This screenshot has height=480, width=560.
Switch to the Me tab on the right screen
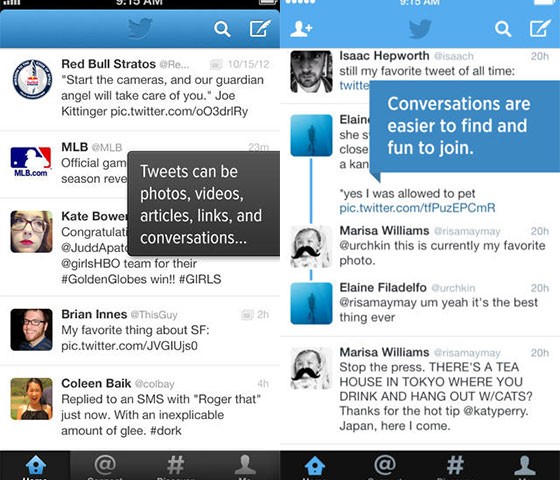pos(525,466)
